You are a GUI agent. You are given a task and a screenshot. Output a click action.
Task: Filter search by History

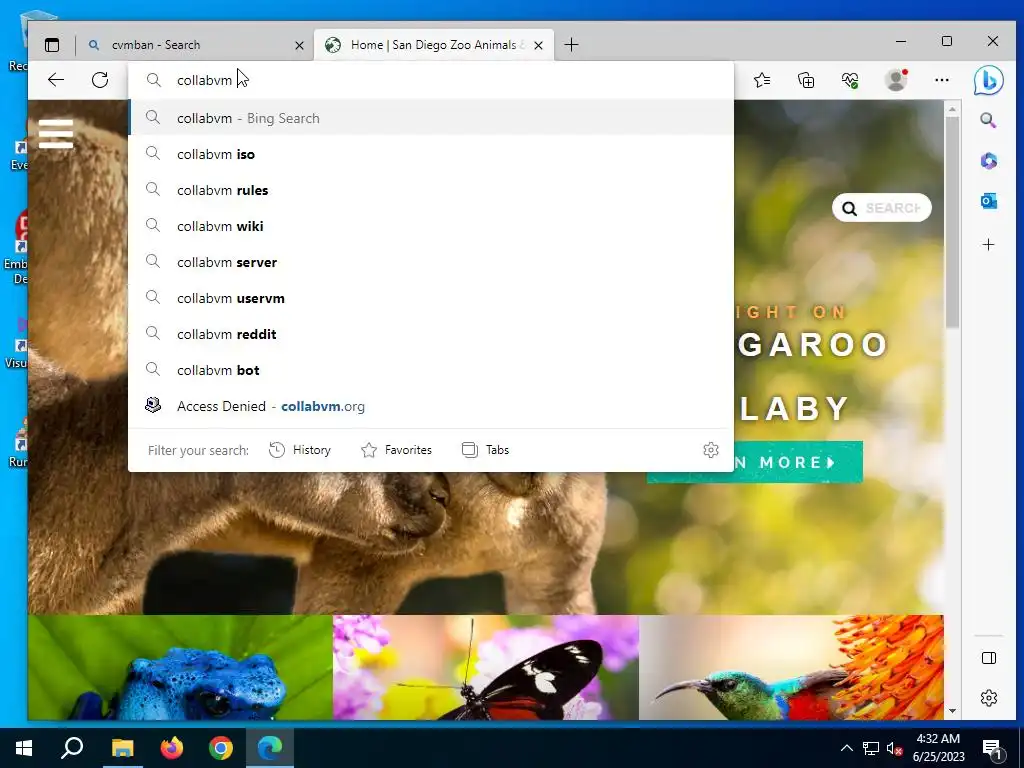(300, 450)
